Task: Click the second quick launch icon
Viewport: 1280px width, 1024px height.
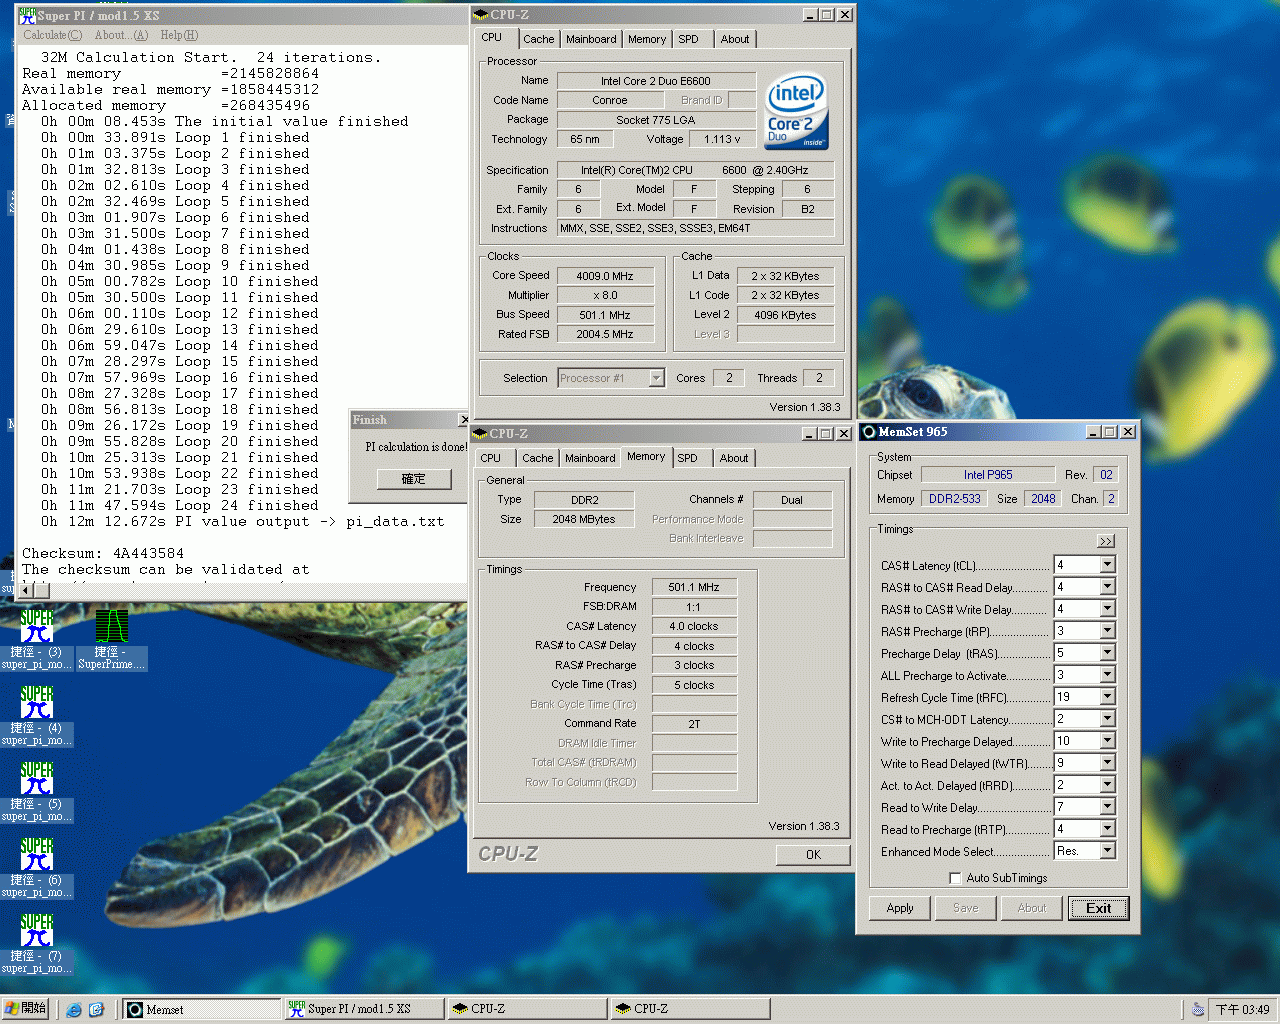Action: click(x=96, y=1010)
